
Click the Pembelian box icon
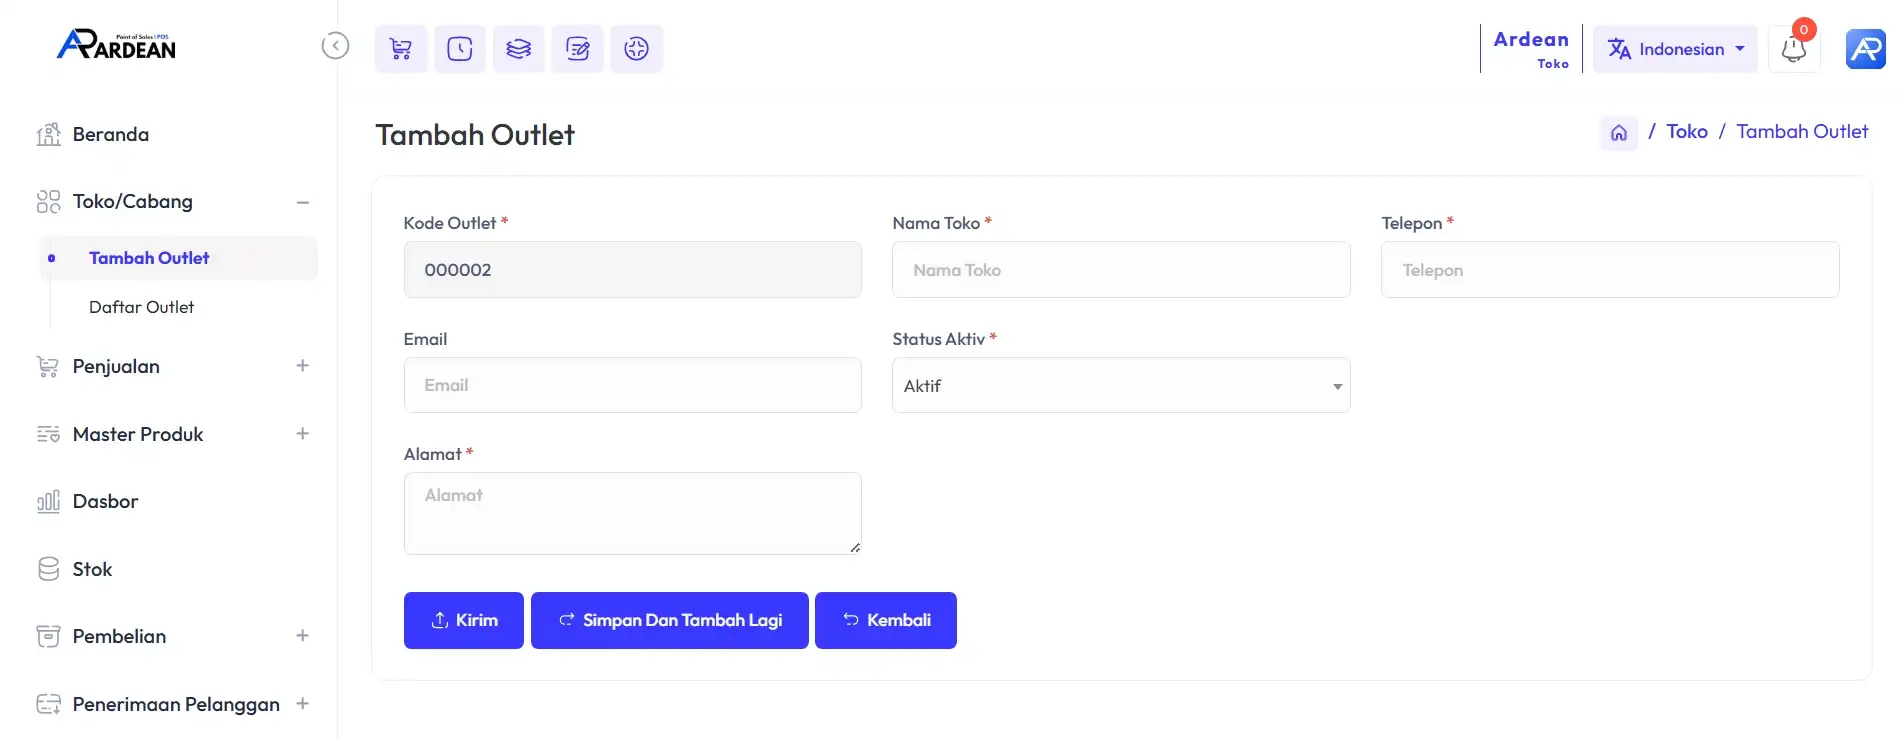point(48,636)
